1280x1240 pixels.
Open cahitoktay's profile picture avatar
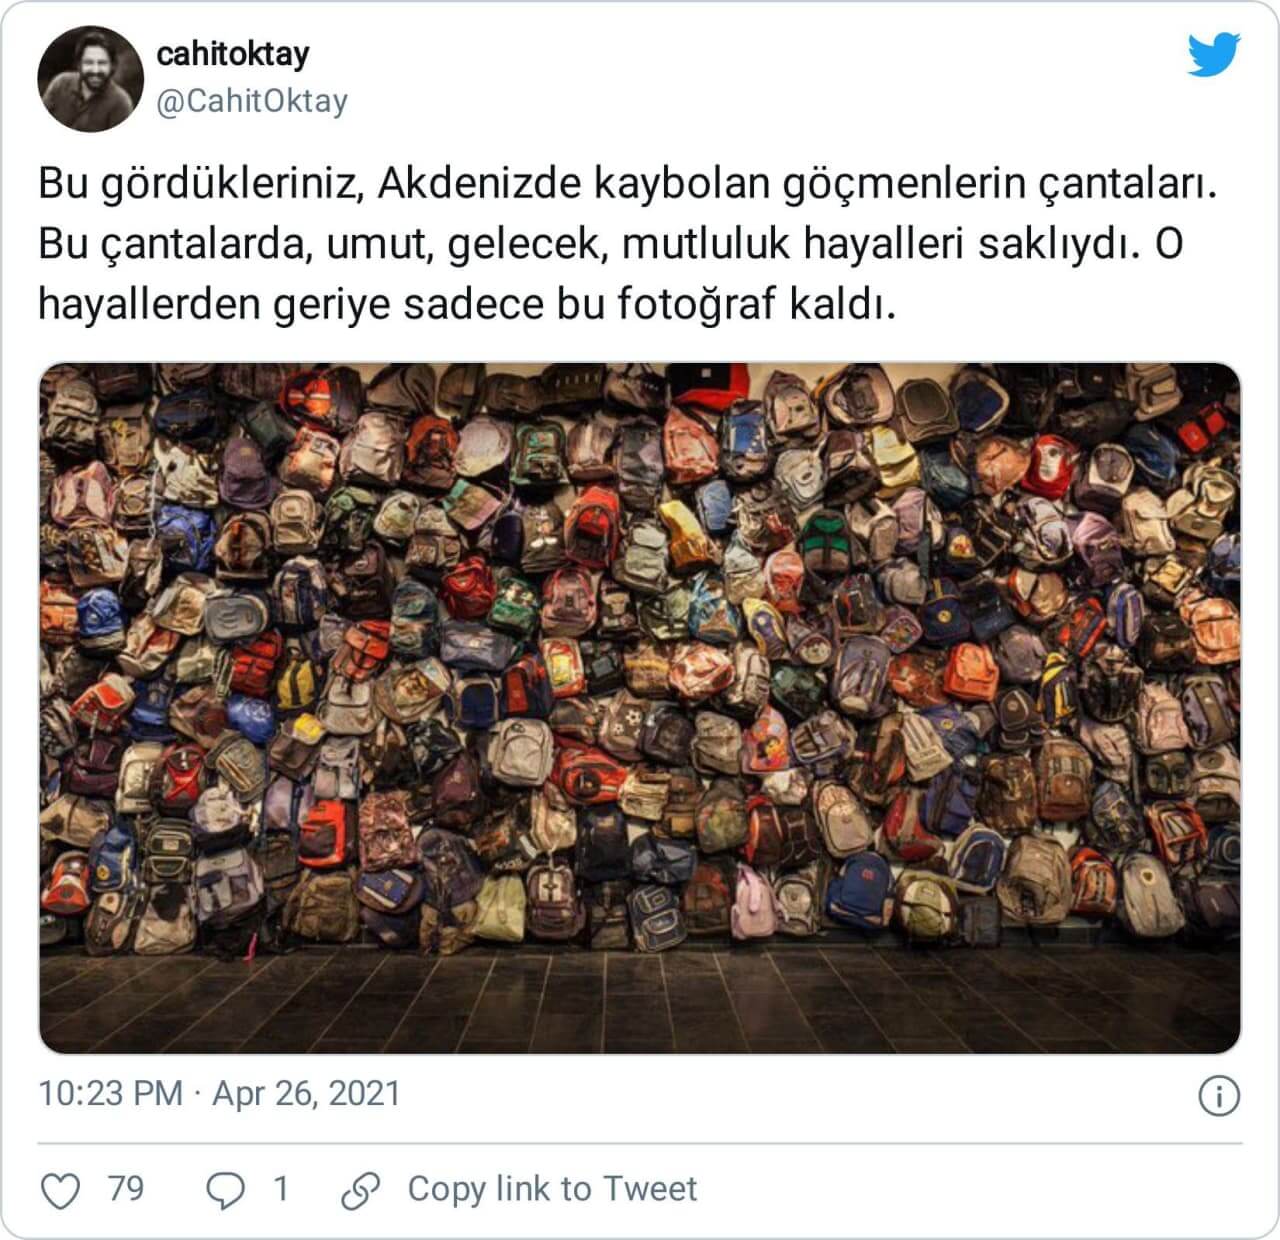tap(90, 79)
